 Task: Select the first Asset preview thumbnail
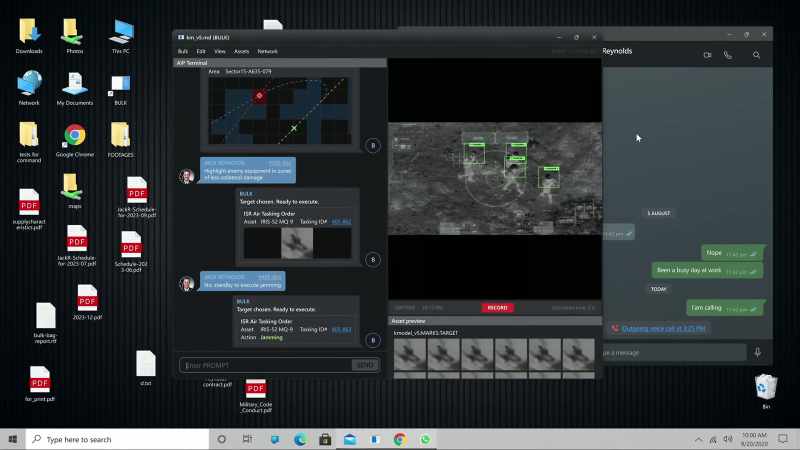coord(410,355)
